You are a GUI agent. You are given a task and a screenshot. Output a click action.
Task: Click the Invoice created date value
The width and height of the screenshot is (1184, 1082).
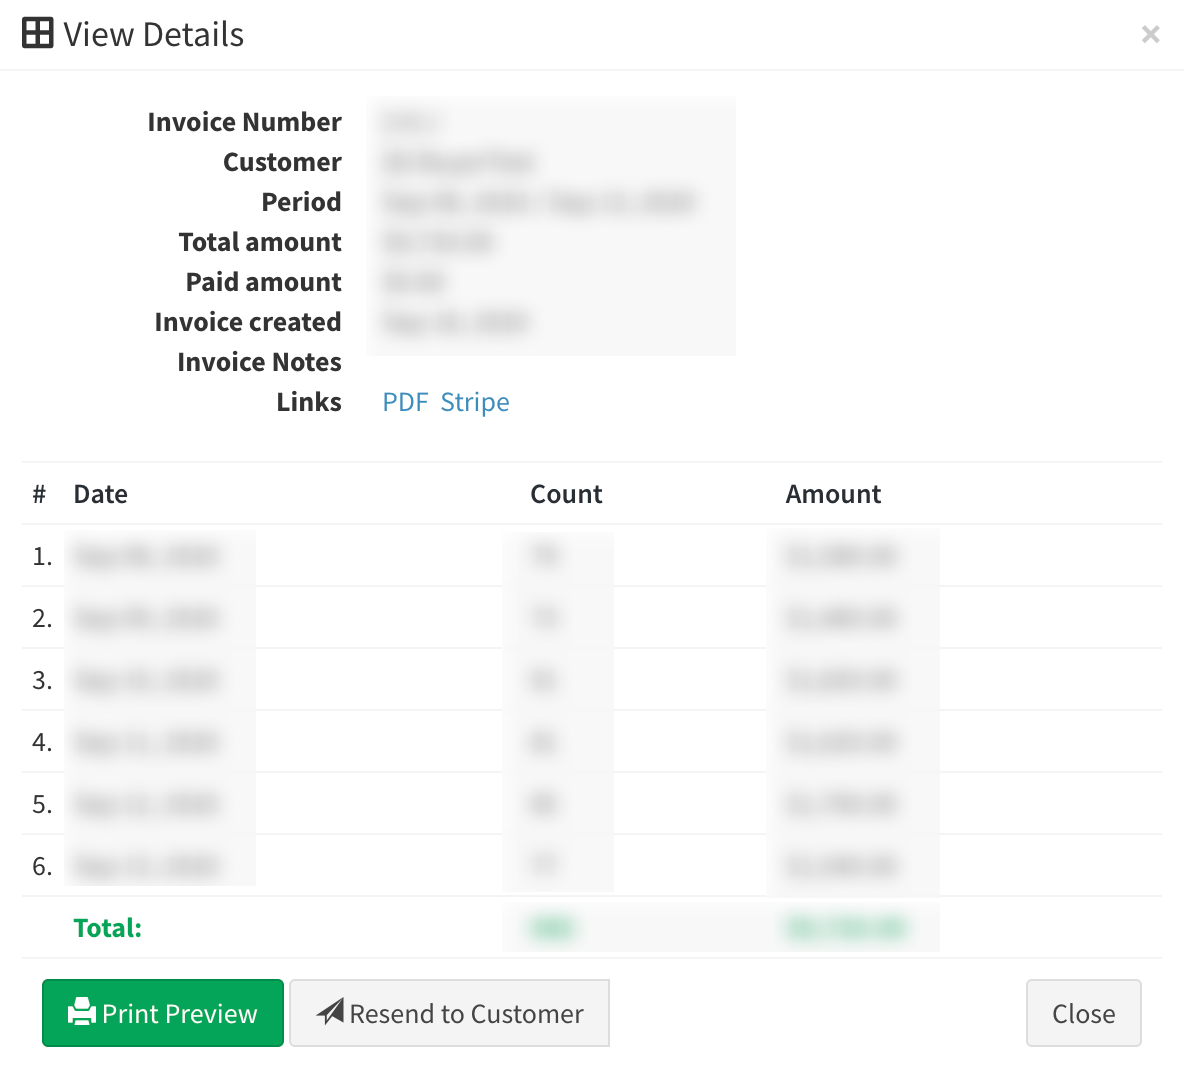457,321
